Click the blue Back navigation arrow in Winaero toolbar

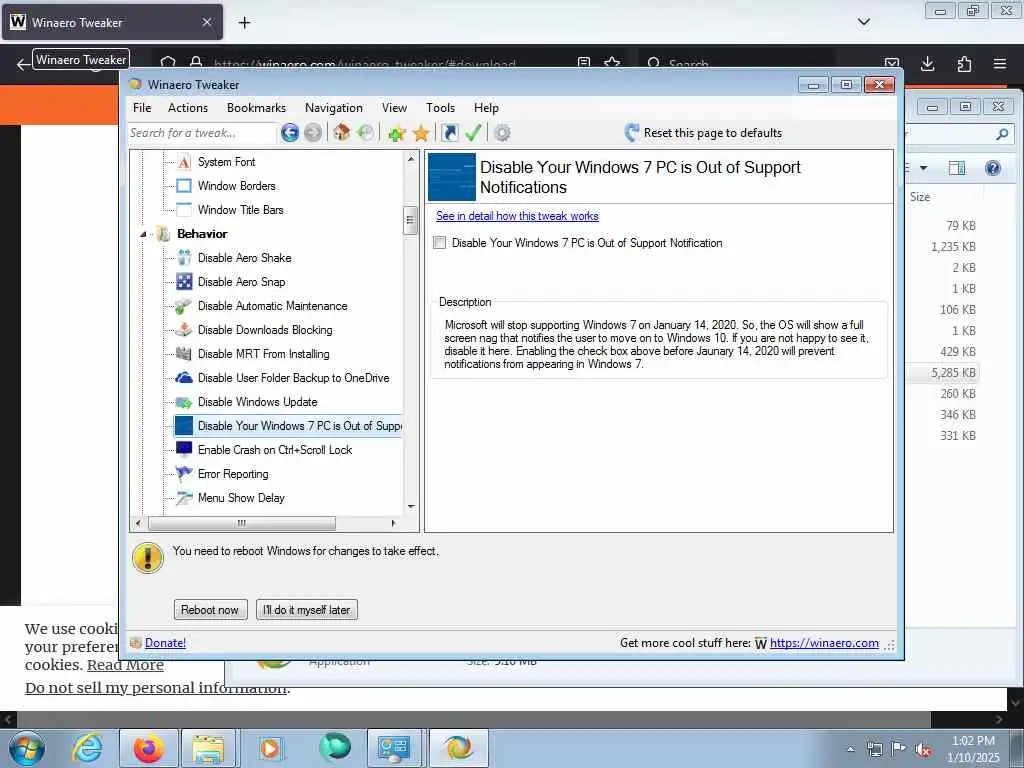click(290, 133)
